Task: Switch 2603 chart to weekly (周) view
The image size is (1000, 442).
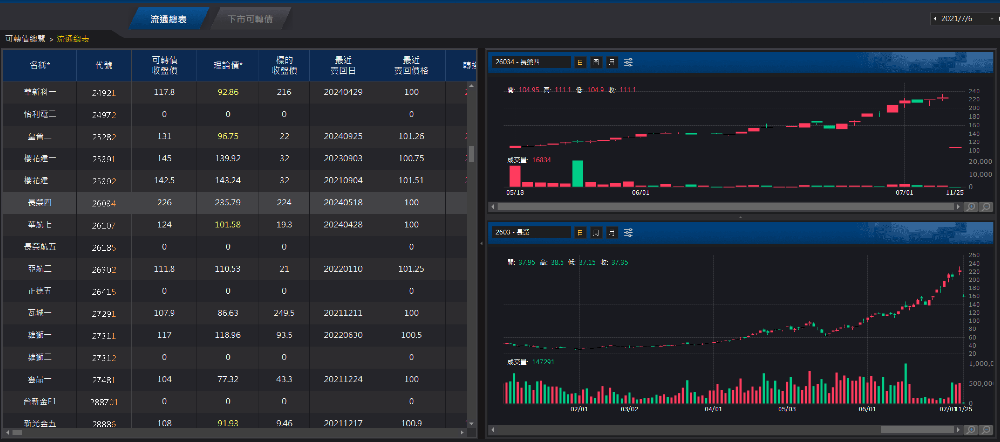Action: 596,232
